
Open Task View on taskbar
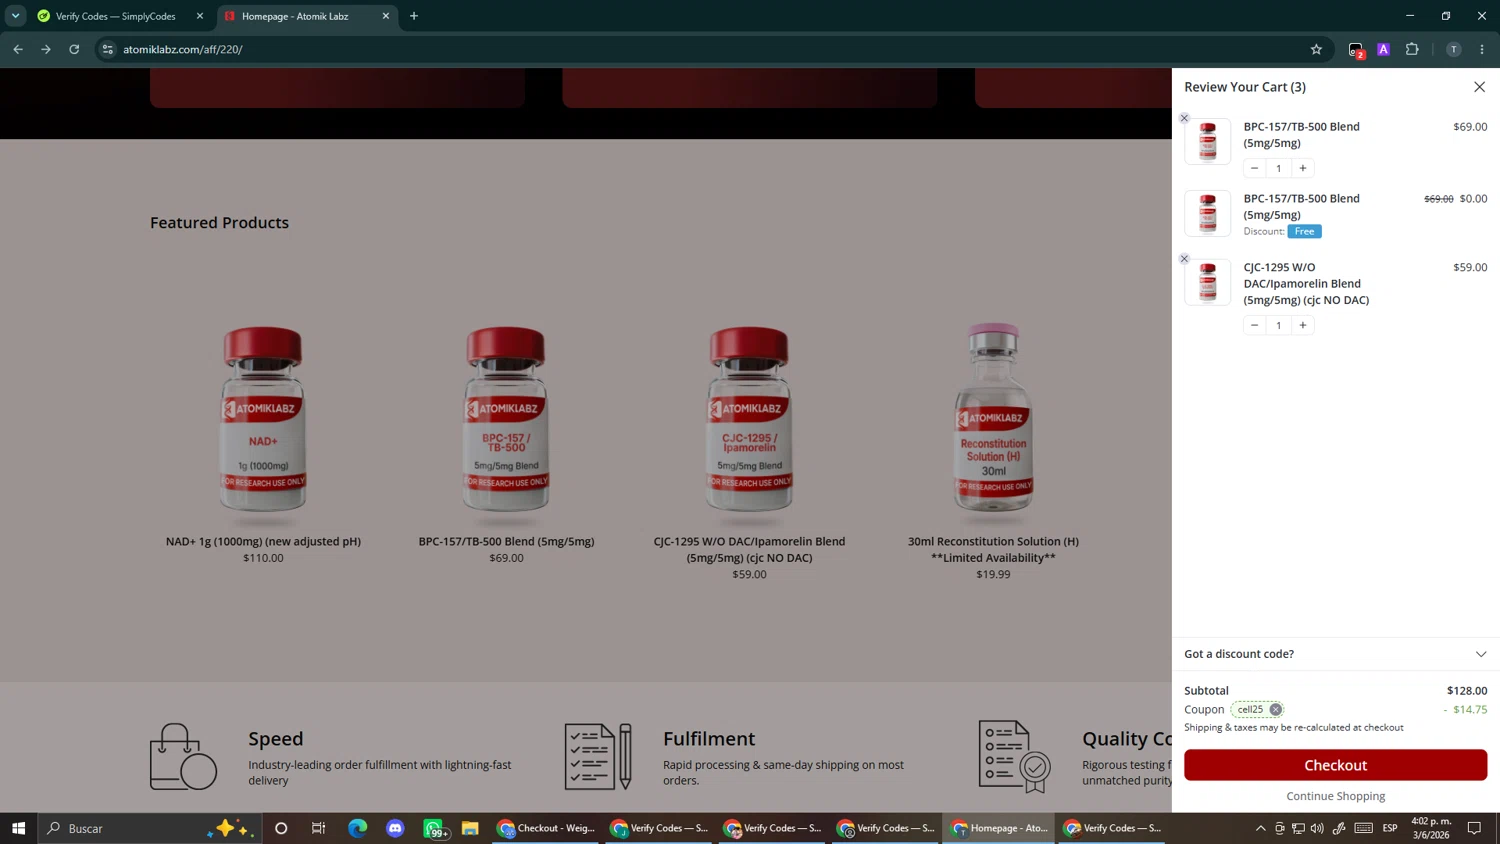319,828
